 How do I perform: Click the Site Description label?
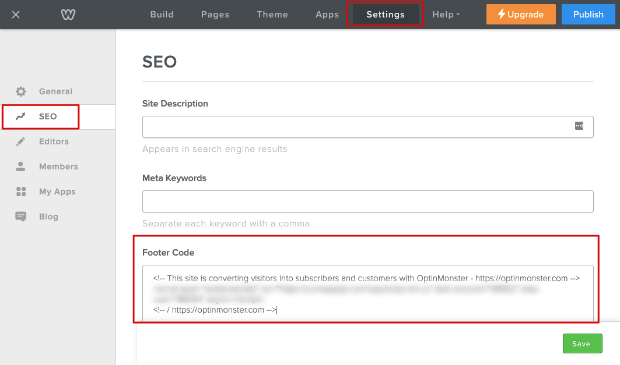click(x=175, y=104)
